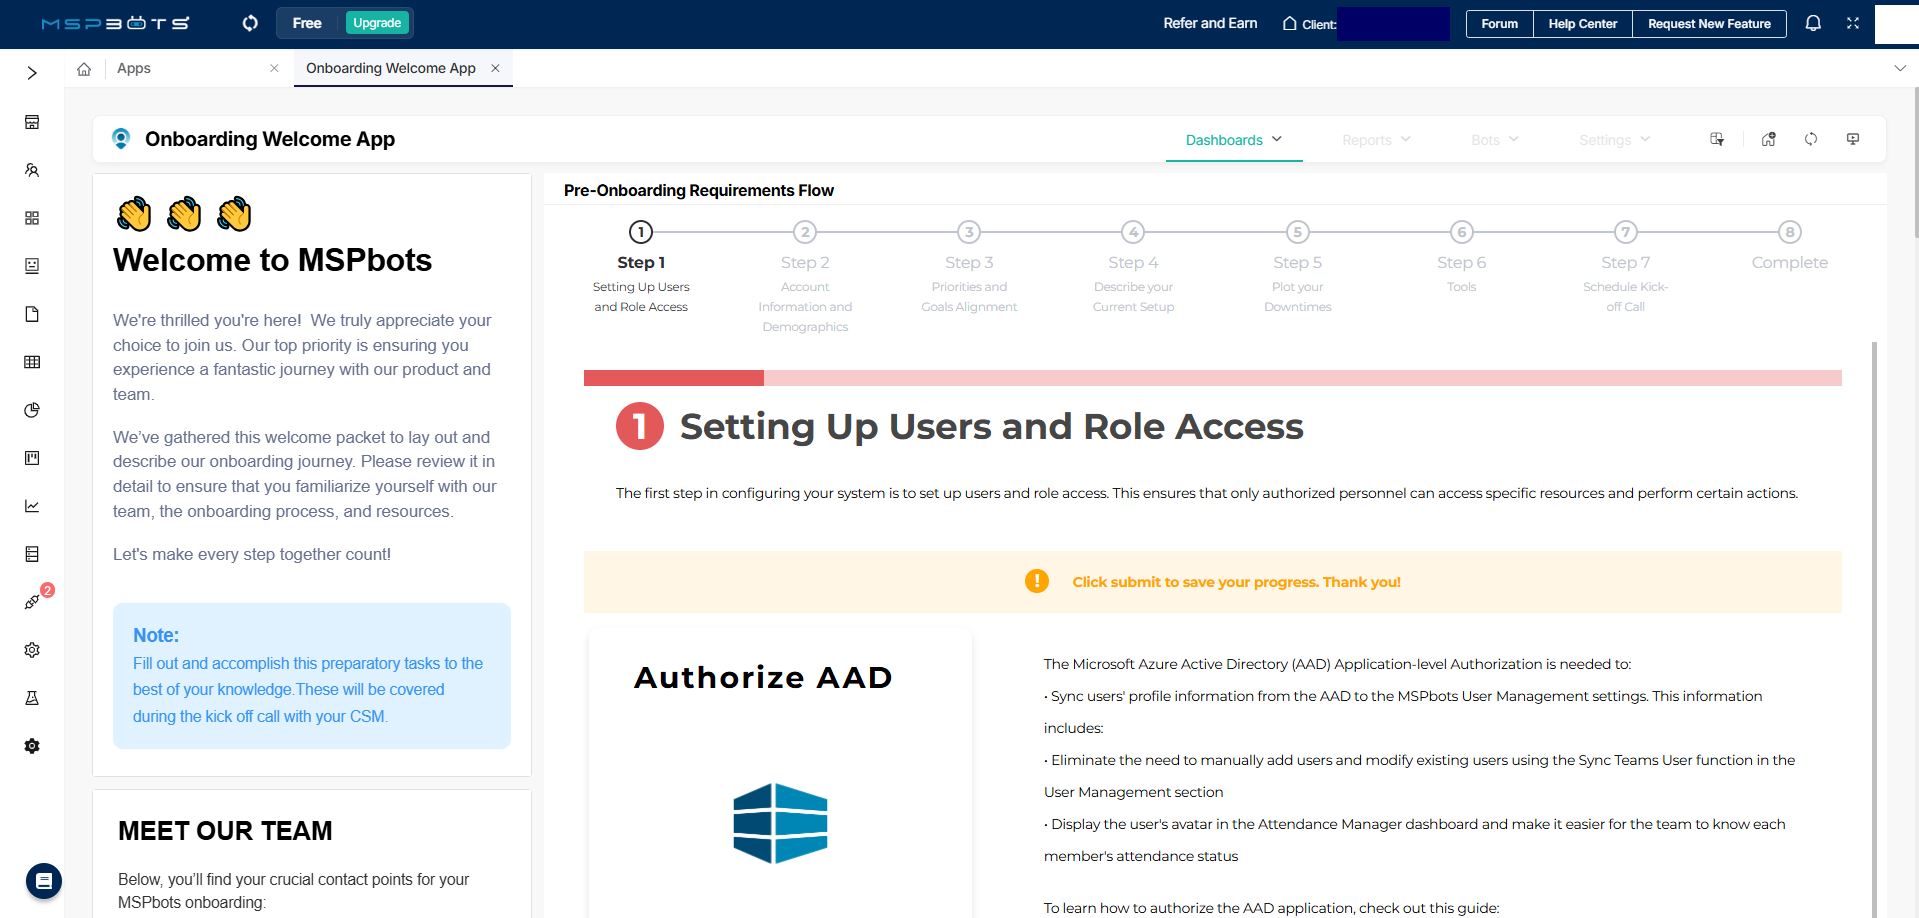Expand the Dashboards dropdown
Viewport: 1919px width, 918px height.
[x=1232, y=139]
